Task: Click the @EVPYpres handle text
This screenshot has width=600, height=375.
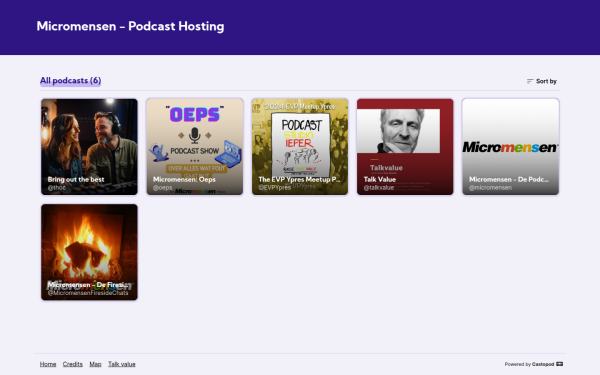Action: (x=275, y=188)
